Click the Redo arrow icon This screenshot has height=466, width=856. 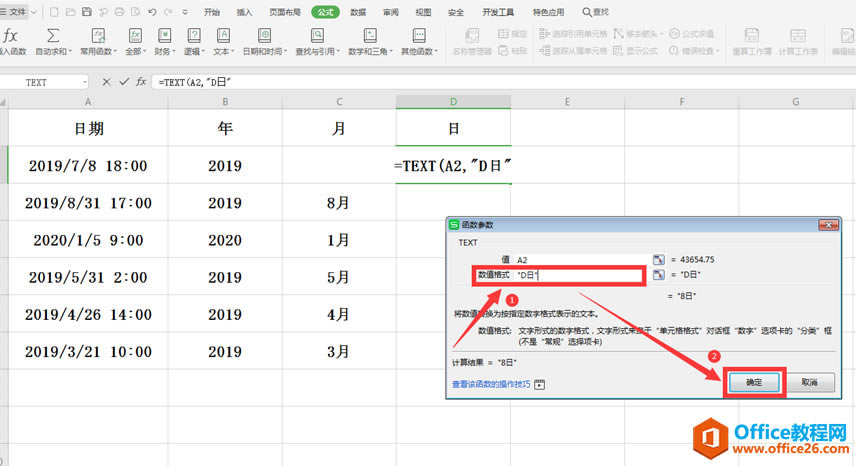pyautogui.click(x=168, y=11)
